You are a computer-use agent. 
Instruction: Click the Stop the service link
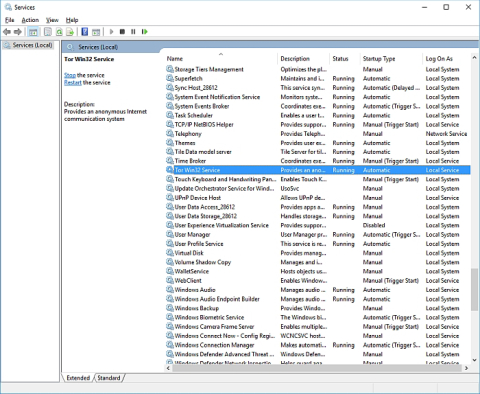click(70, 75)
